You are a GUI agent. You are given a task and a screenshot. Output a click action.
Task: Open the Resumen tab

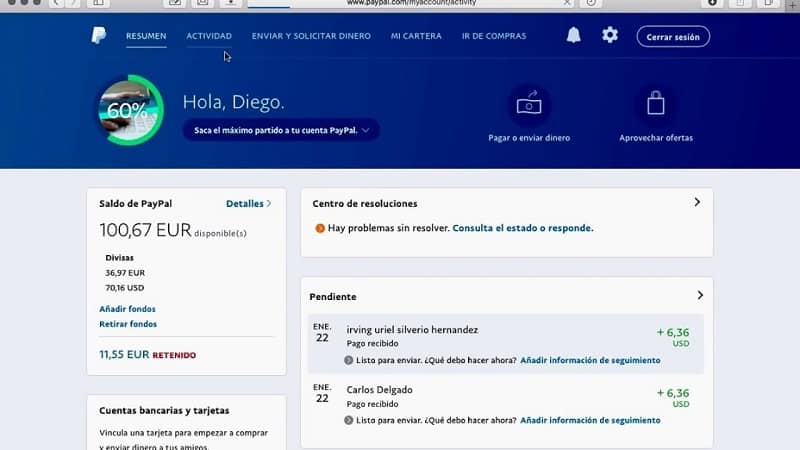click(x=146, y=36)
